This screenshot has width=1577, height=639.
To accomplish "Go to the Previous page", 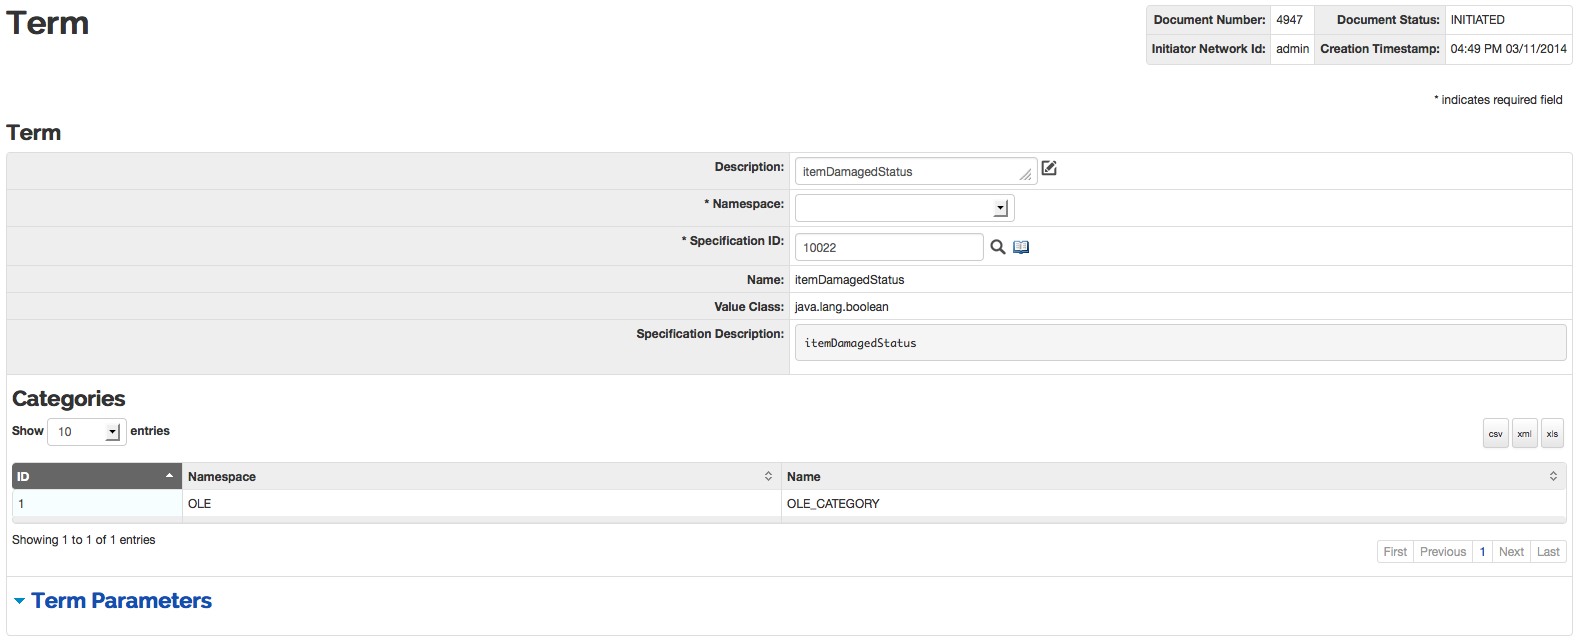I will (x=1442, y=552).
